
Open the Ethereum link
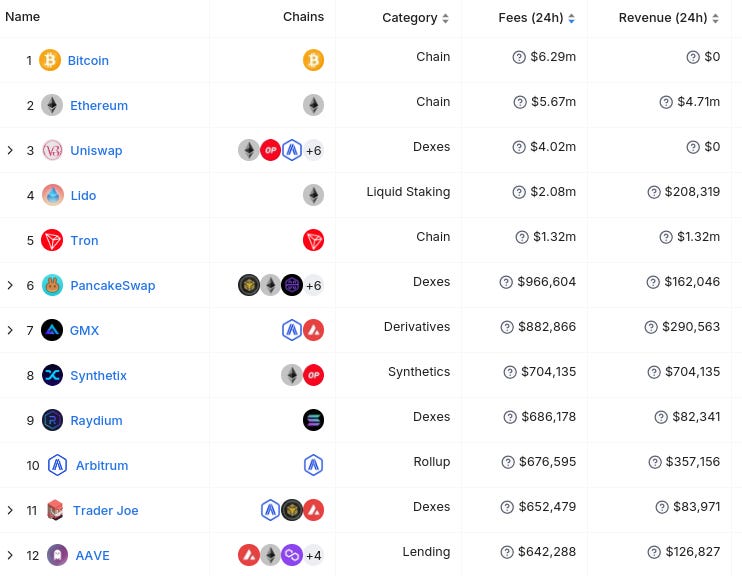pos(99,106)
